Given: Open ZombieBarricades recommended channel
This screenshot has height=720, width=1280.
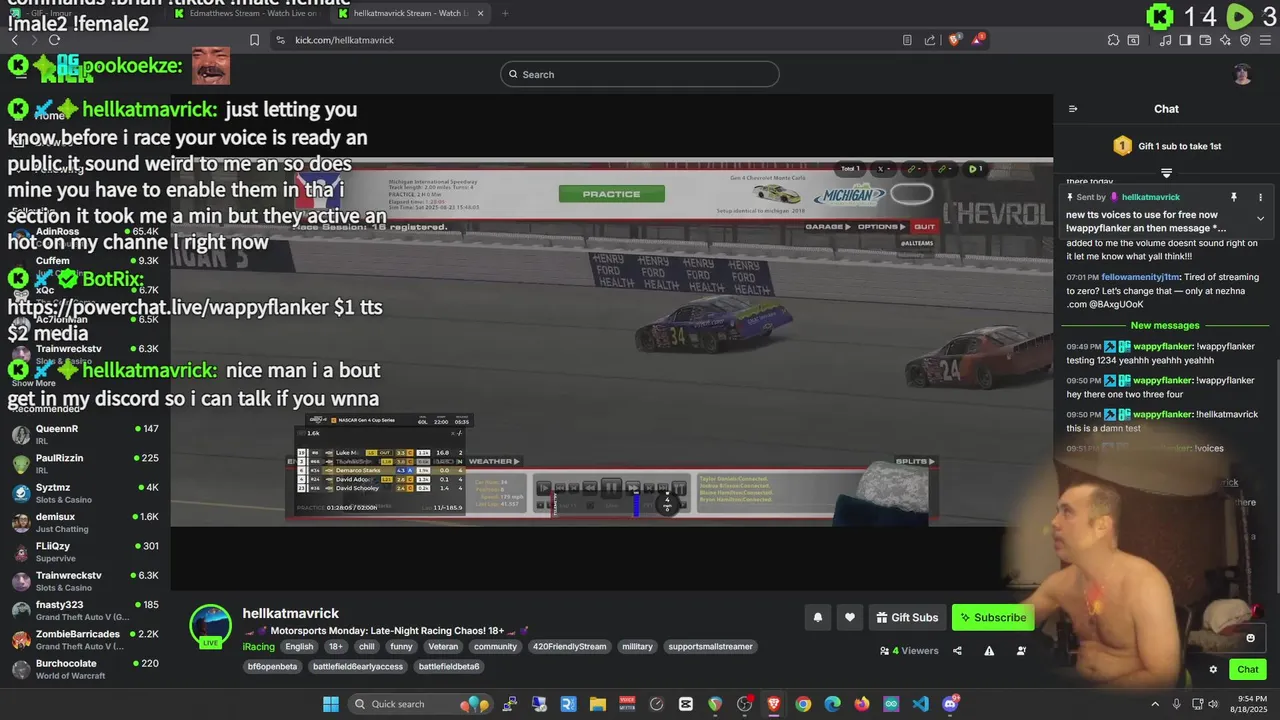Looking at the screenshot, I should 87,640.
